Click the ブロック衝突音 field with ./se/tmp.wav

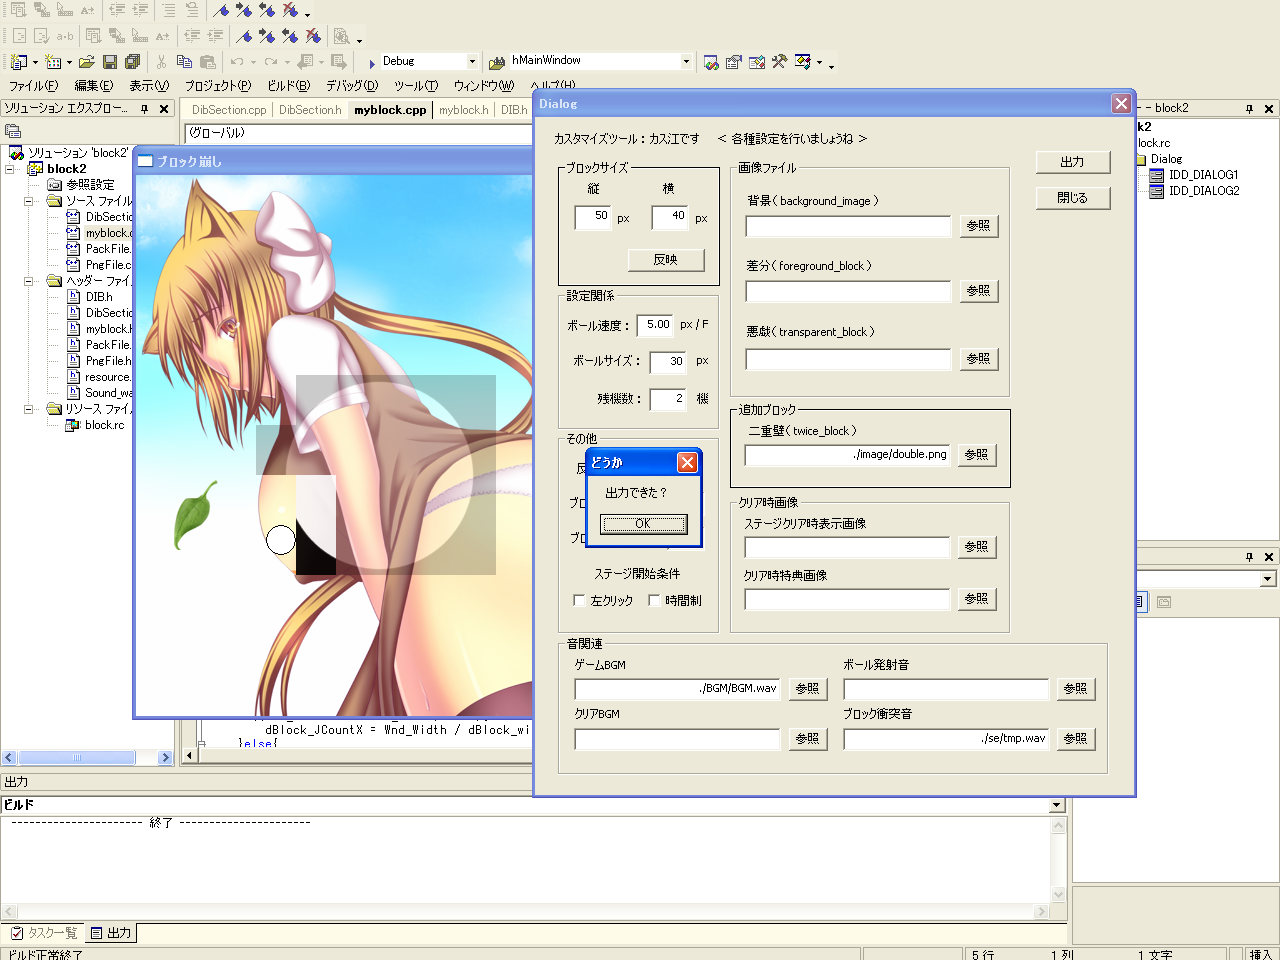coord(946,739)
